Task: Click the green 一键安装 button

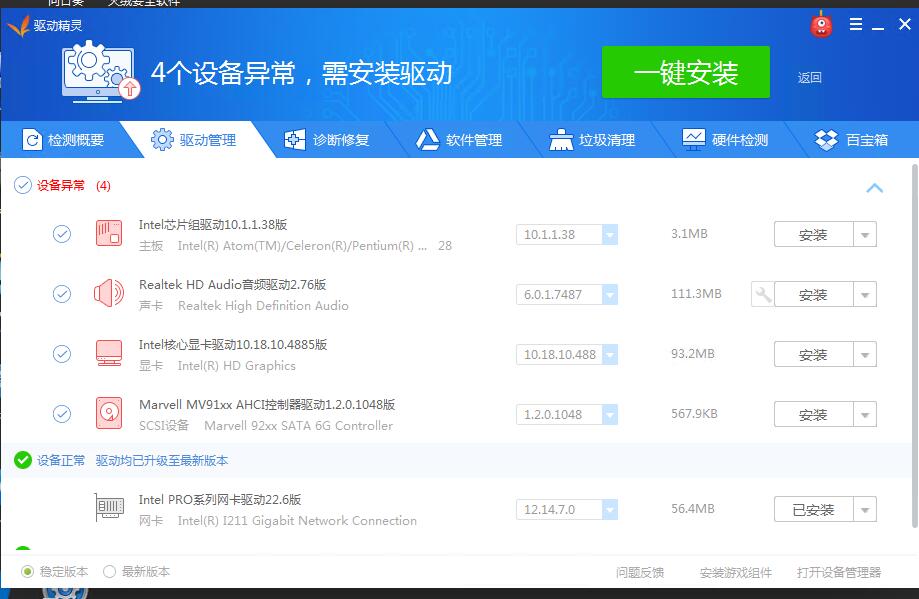Action: click(x=686, y=72)
